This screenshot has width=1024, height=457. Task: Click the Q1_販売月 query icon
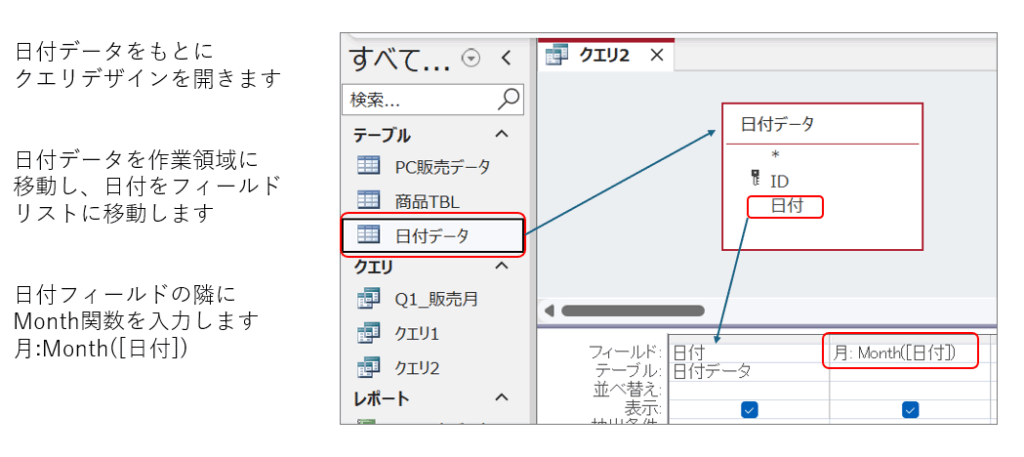(368, 298)
